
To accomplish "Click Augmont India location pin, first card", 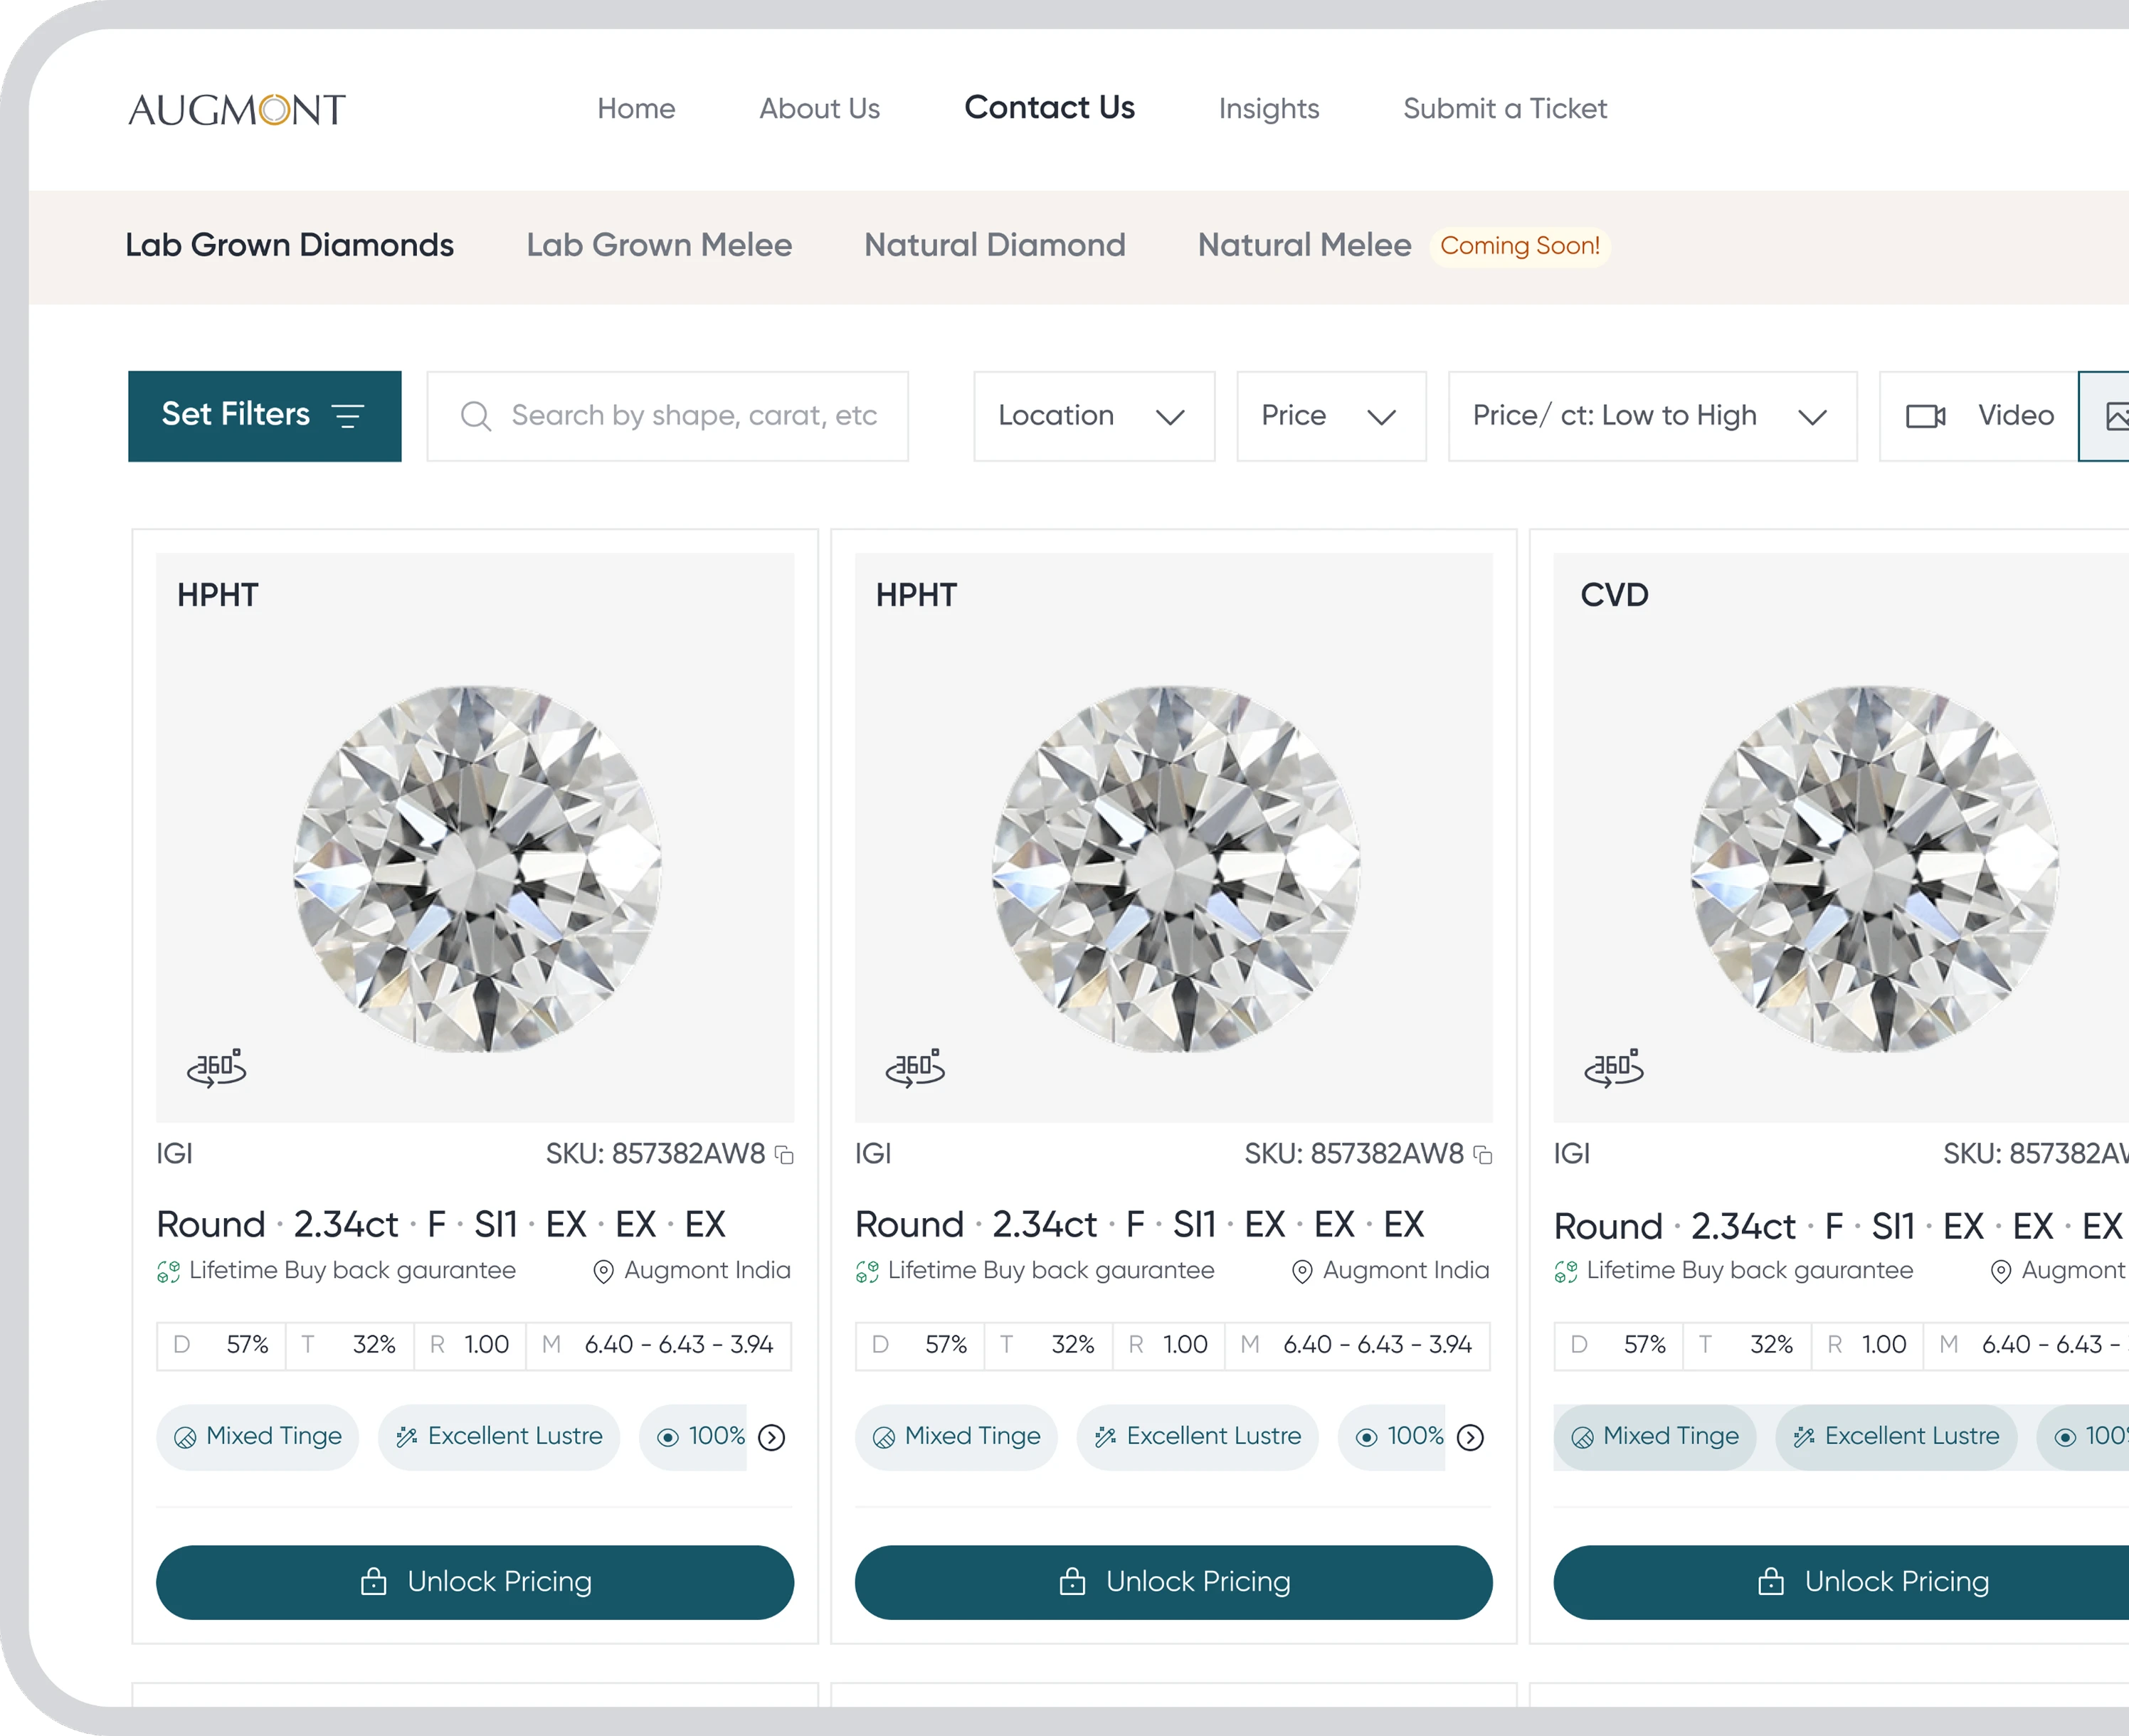I will [603, 1272].
